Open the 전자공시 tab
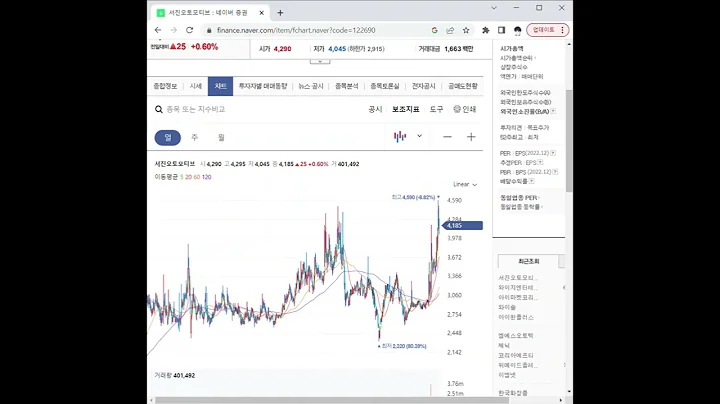Viewport: 720px width, 404px height. coord(423,86)
